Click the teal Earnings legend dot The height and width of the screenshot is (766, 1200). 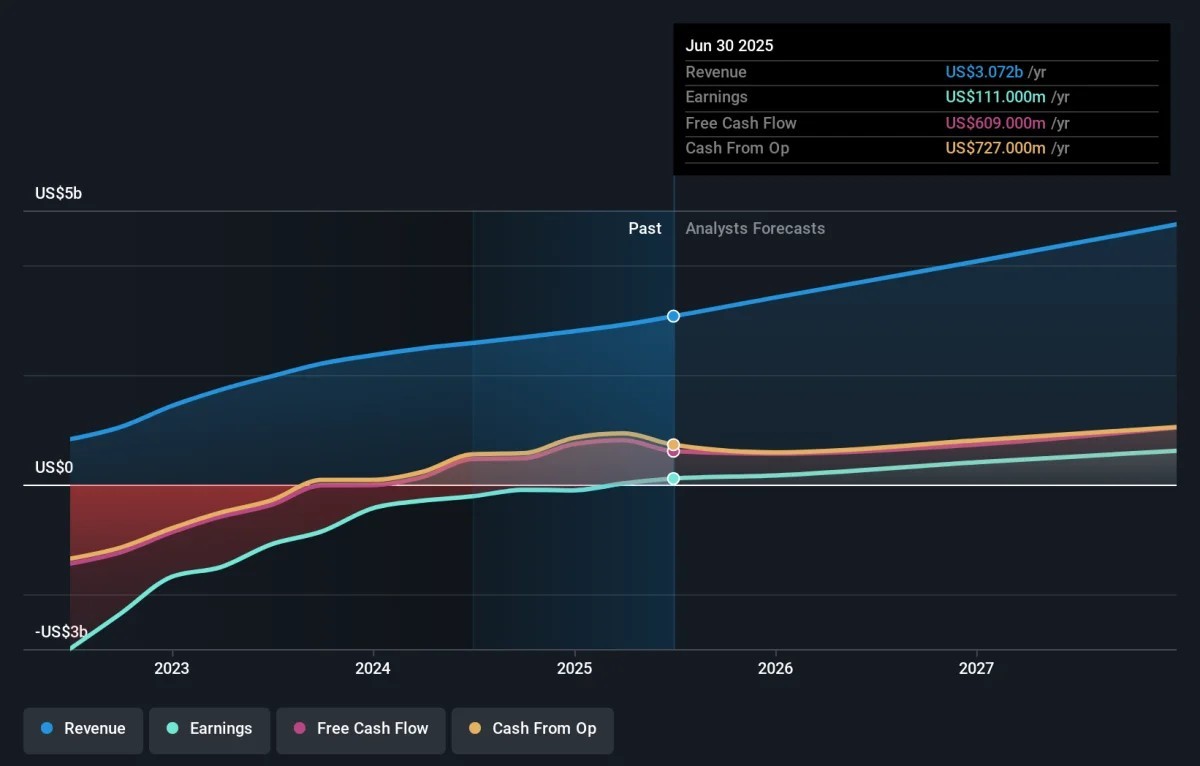tap(172, 729)
